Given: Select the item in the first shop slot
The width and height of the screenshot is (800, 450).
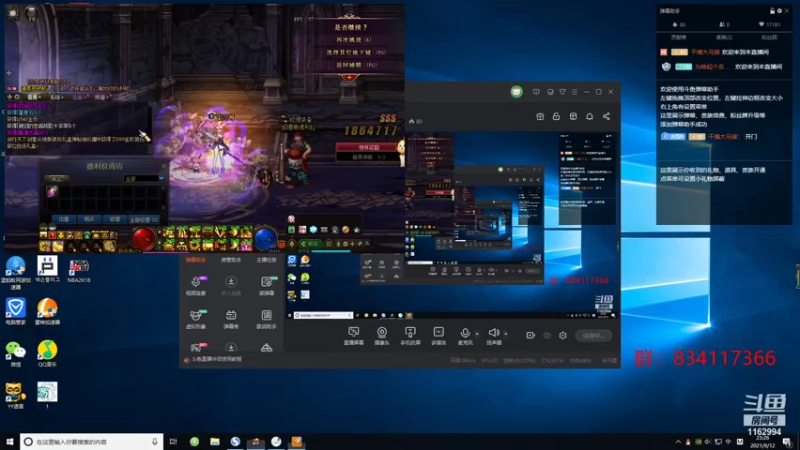Looking at the screenshot, I should click(x=52, y=192).
